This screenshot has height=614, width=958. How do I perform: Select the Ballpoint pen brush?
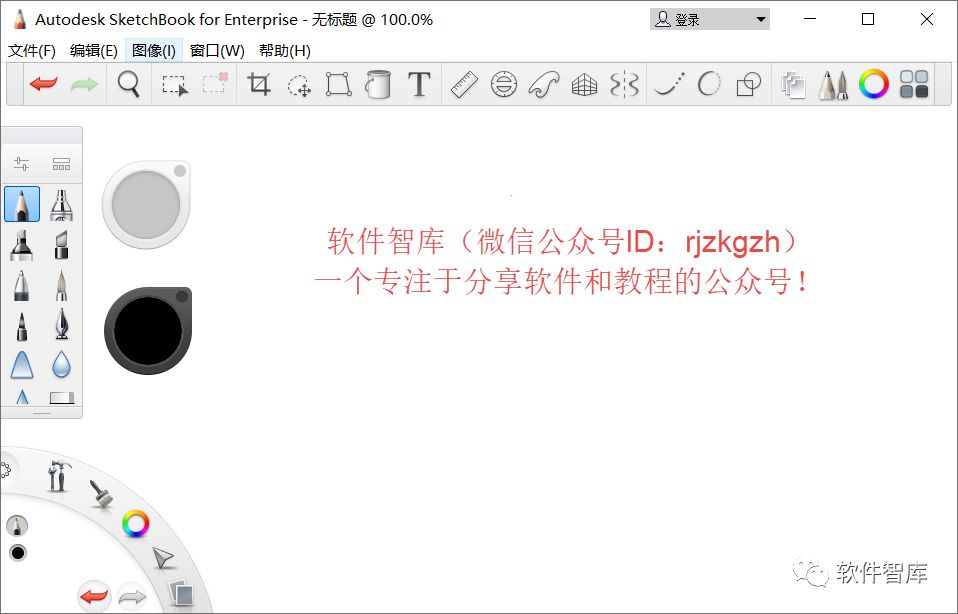(21, 285)
